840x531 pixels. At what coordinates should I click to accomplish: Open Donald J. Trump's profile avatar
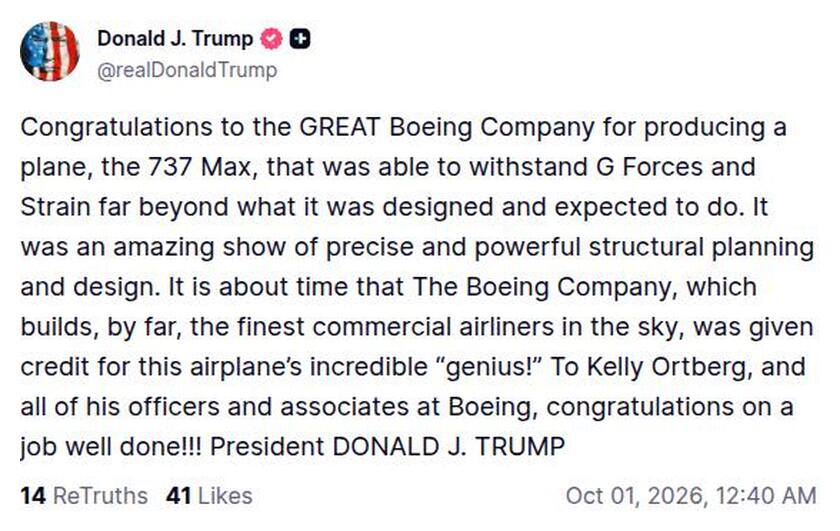tap(50, 51)
